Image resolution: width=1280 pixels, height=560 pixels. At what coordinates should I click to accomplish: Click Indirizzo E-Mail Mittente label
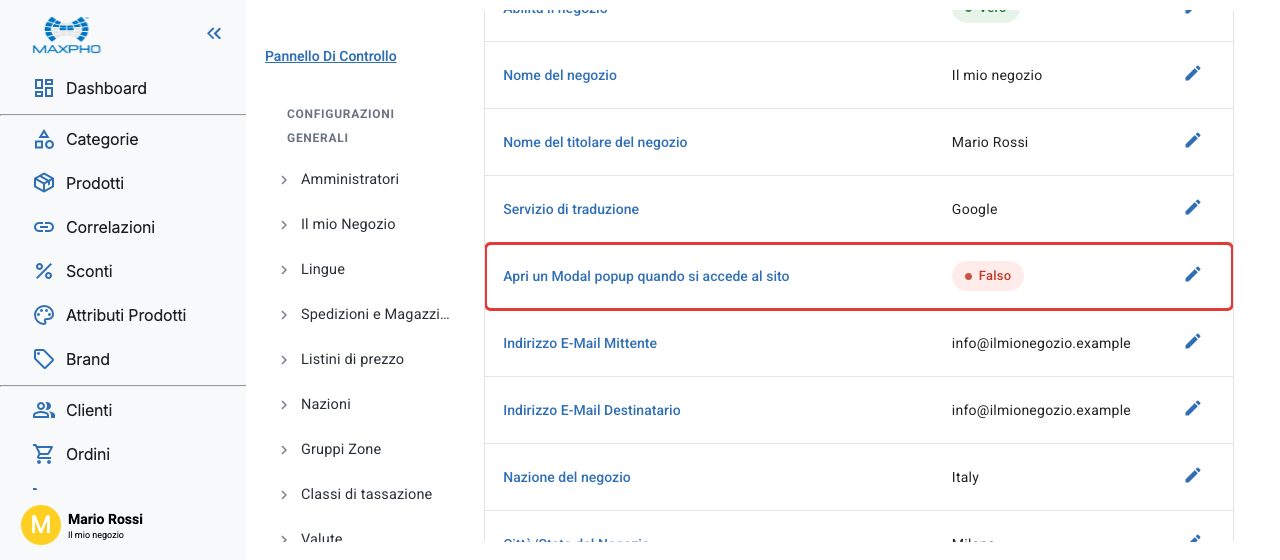pyautogui.click(x=580, y=343)
